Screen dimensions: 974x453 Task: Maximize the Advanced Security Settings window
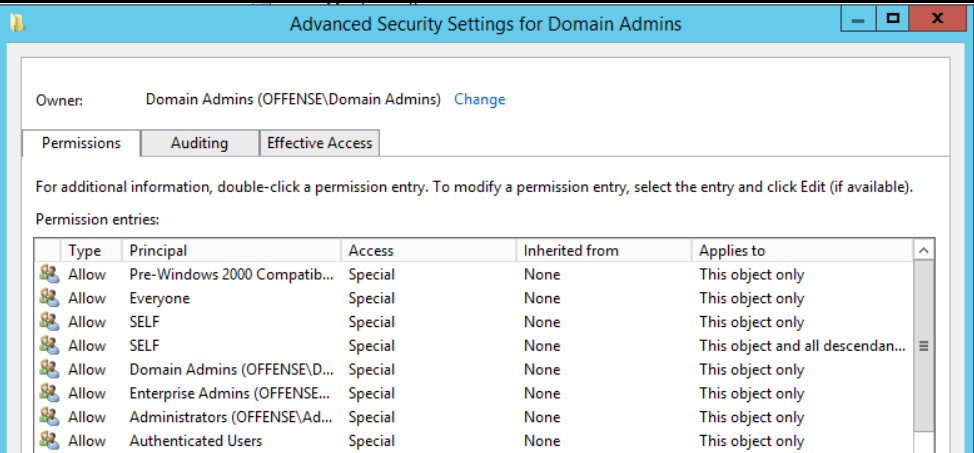coord(893,18)
